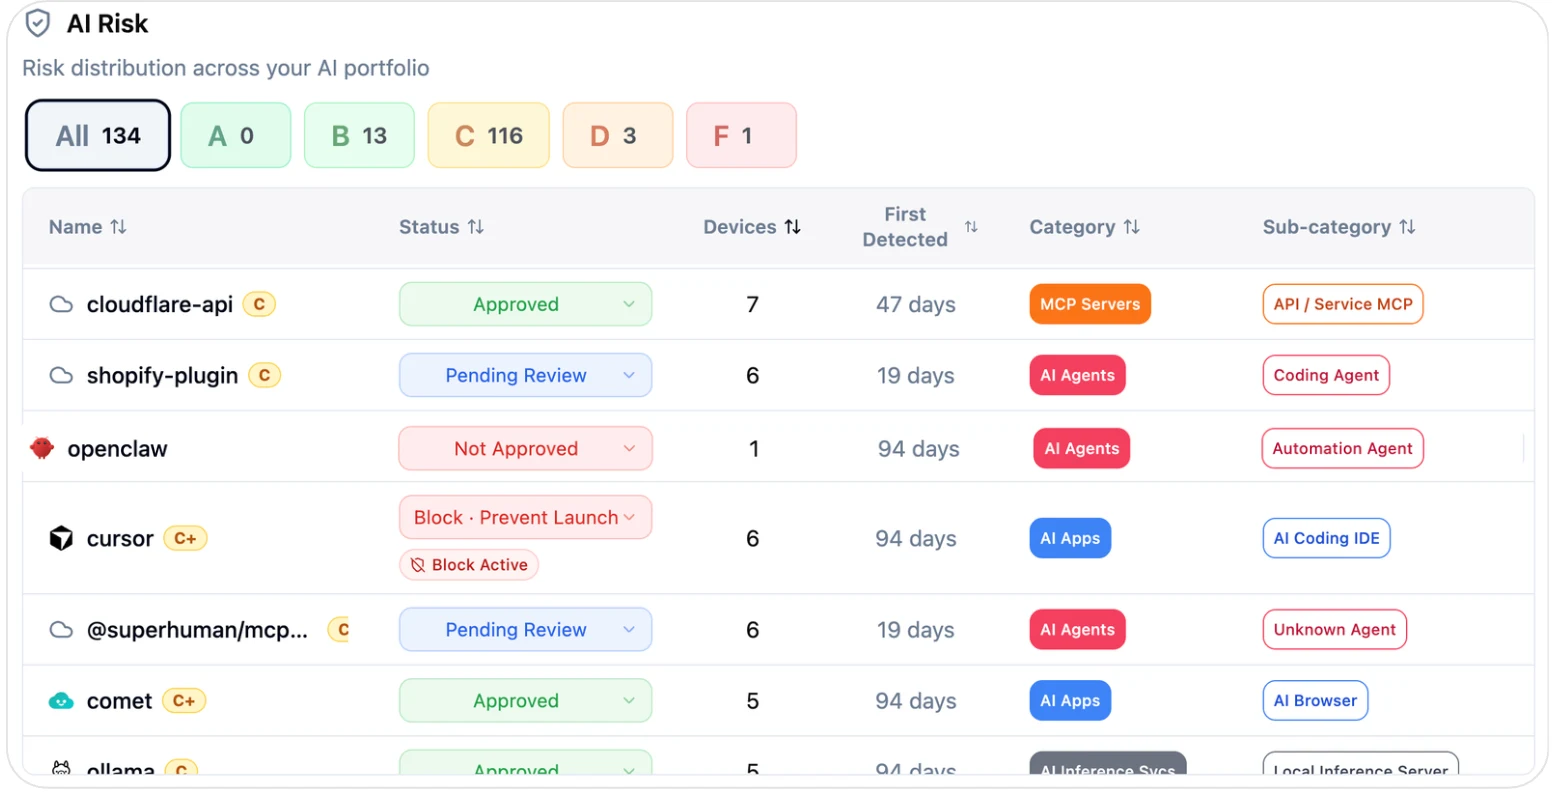1554x792 pixels.
Task: Filter by grade F 1
Action: point(741,135)
